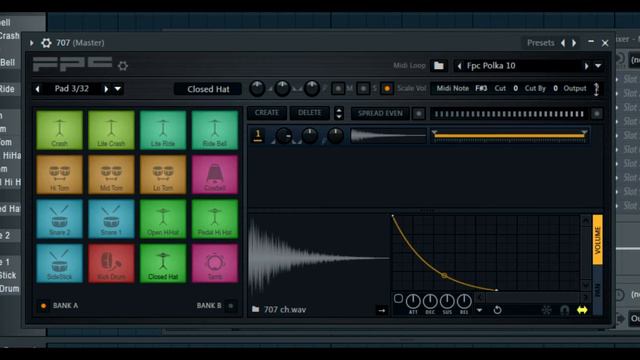Viewport: 640px width, 360px height.
Task: Trigger the SideStick pad
Action: click(x=60, y=264)
